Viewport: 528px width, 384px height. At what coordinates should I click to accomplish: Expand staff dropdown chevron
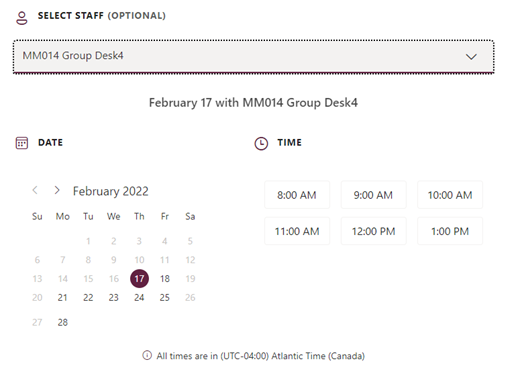471,57
